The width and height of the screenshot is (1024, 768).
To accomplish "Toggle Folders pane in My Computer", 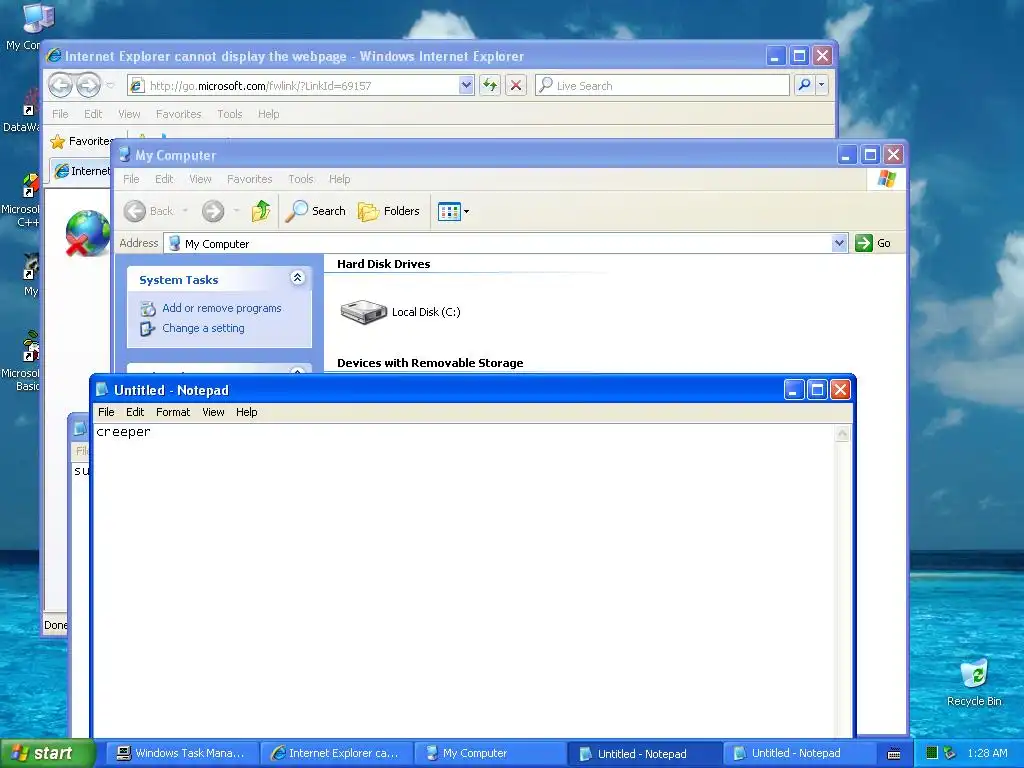I will point(389,211).
